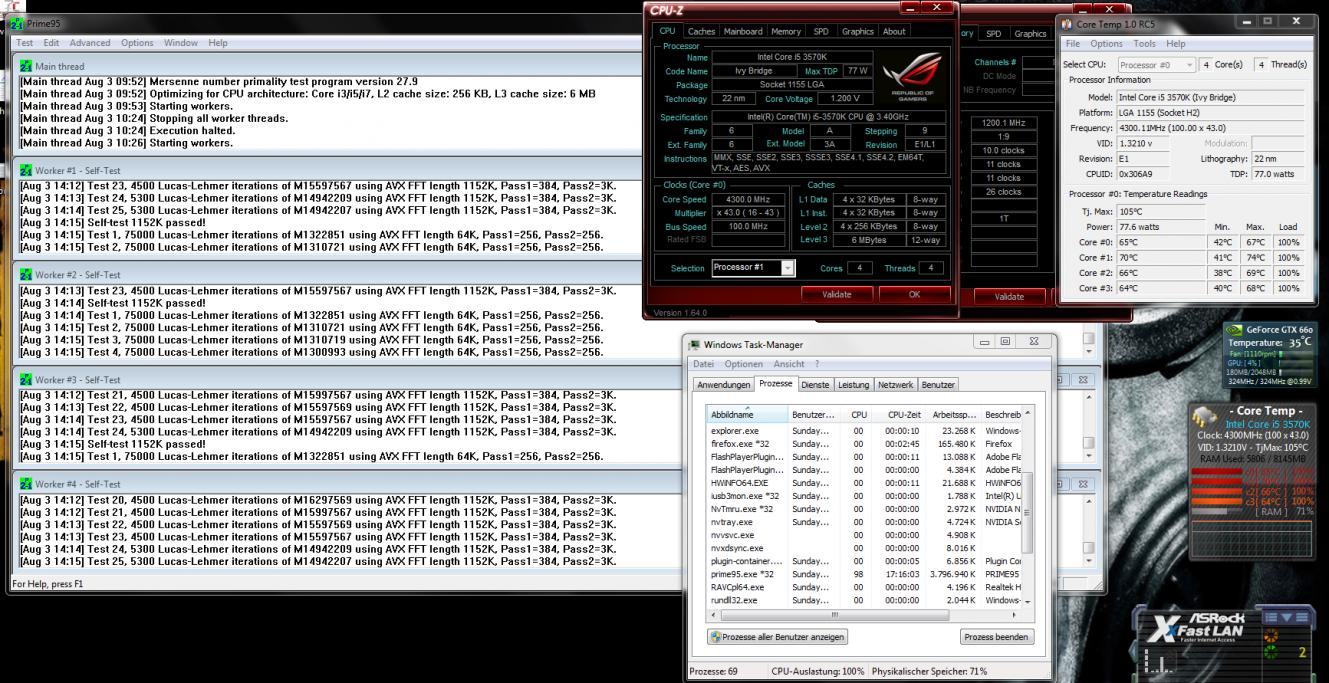
Task: Open Prime95 Test menu
Action: tap(24, 43)
